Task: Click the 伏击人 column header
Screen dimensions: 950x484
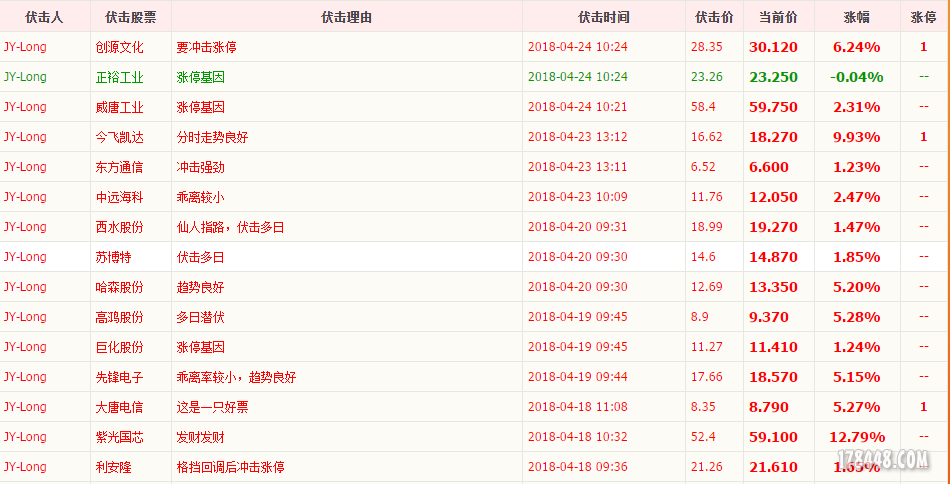Action: click(x=44, y=18)
